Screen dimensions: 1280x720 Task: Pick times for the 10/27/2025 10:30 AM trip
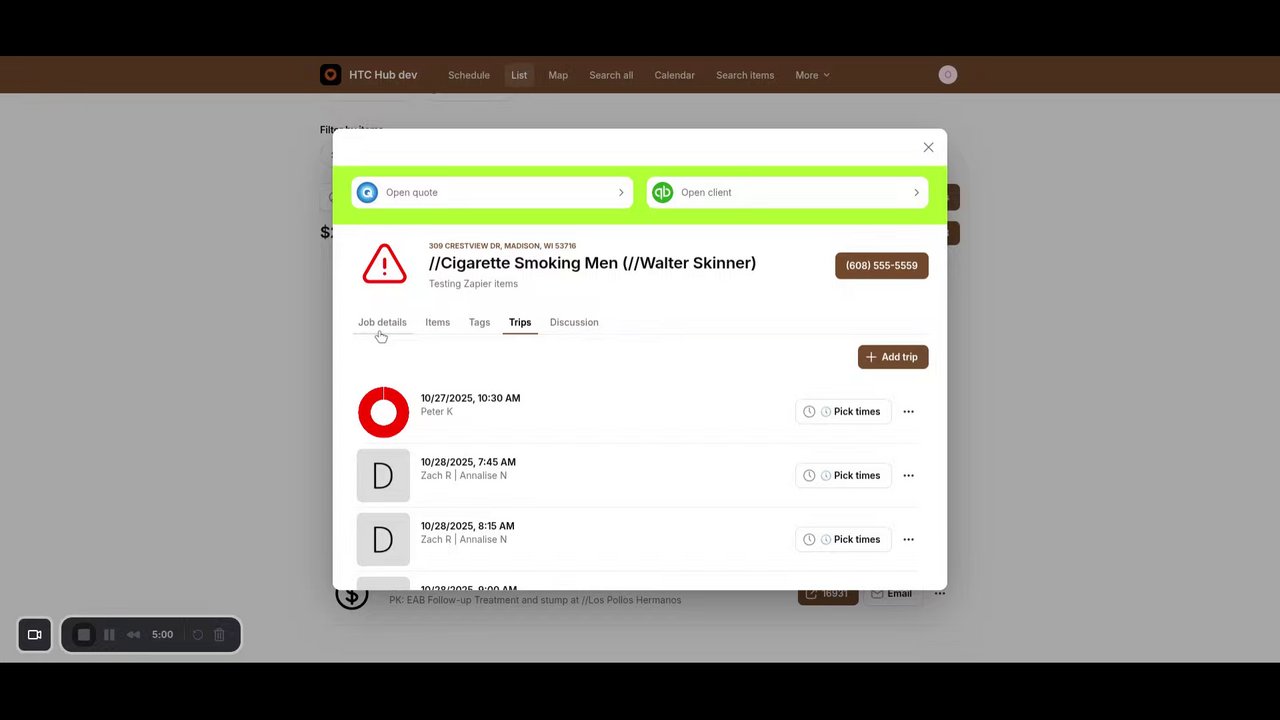pos(843,412)
